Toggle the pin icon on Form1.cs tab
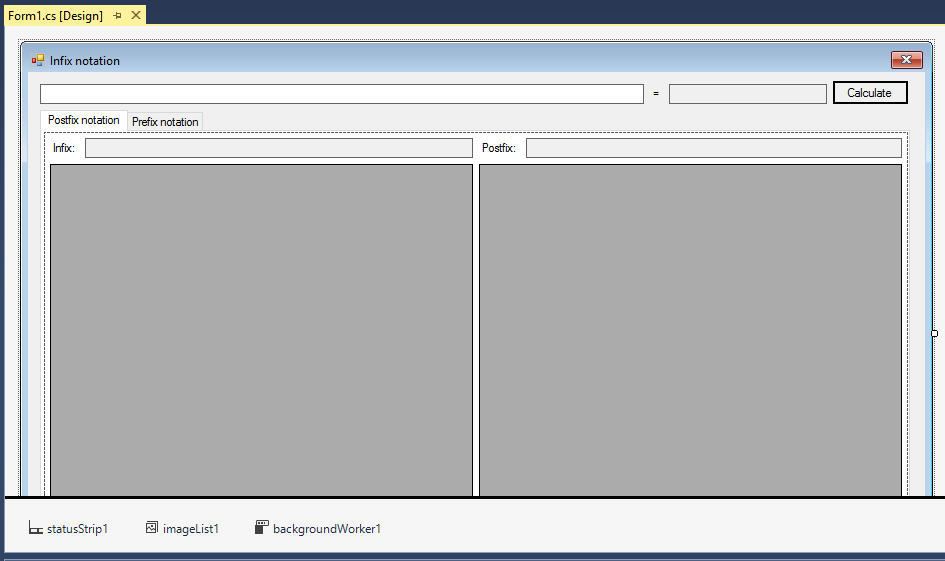The height and width of the screenshot is (561, 945). [x=117, y=16]
